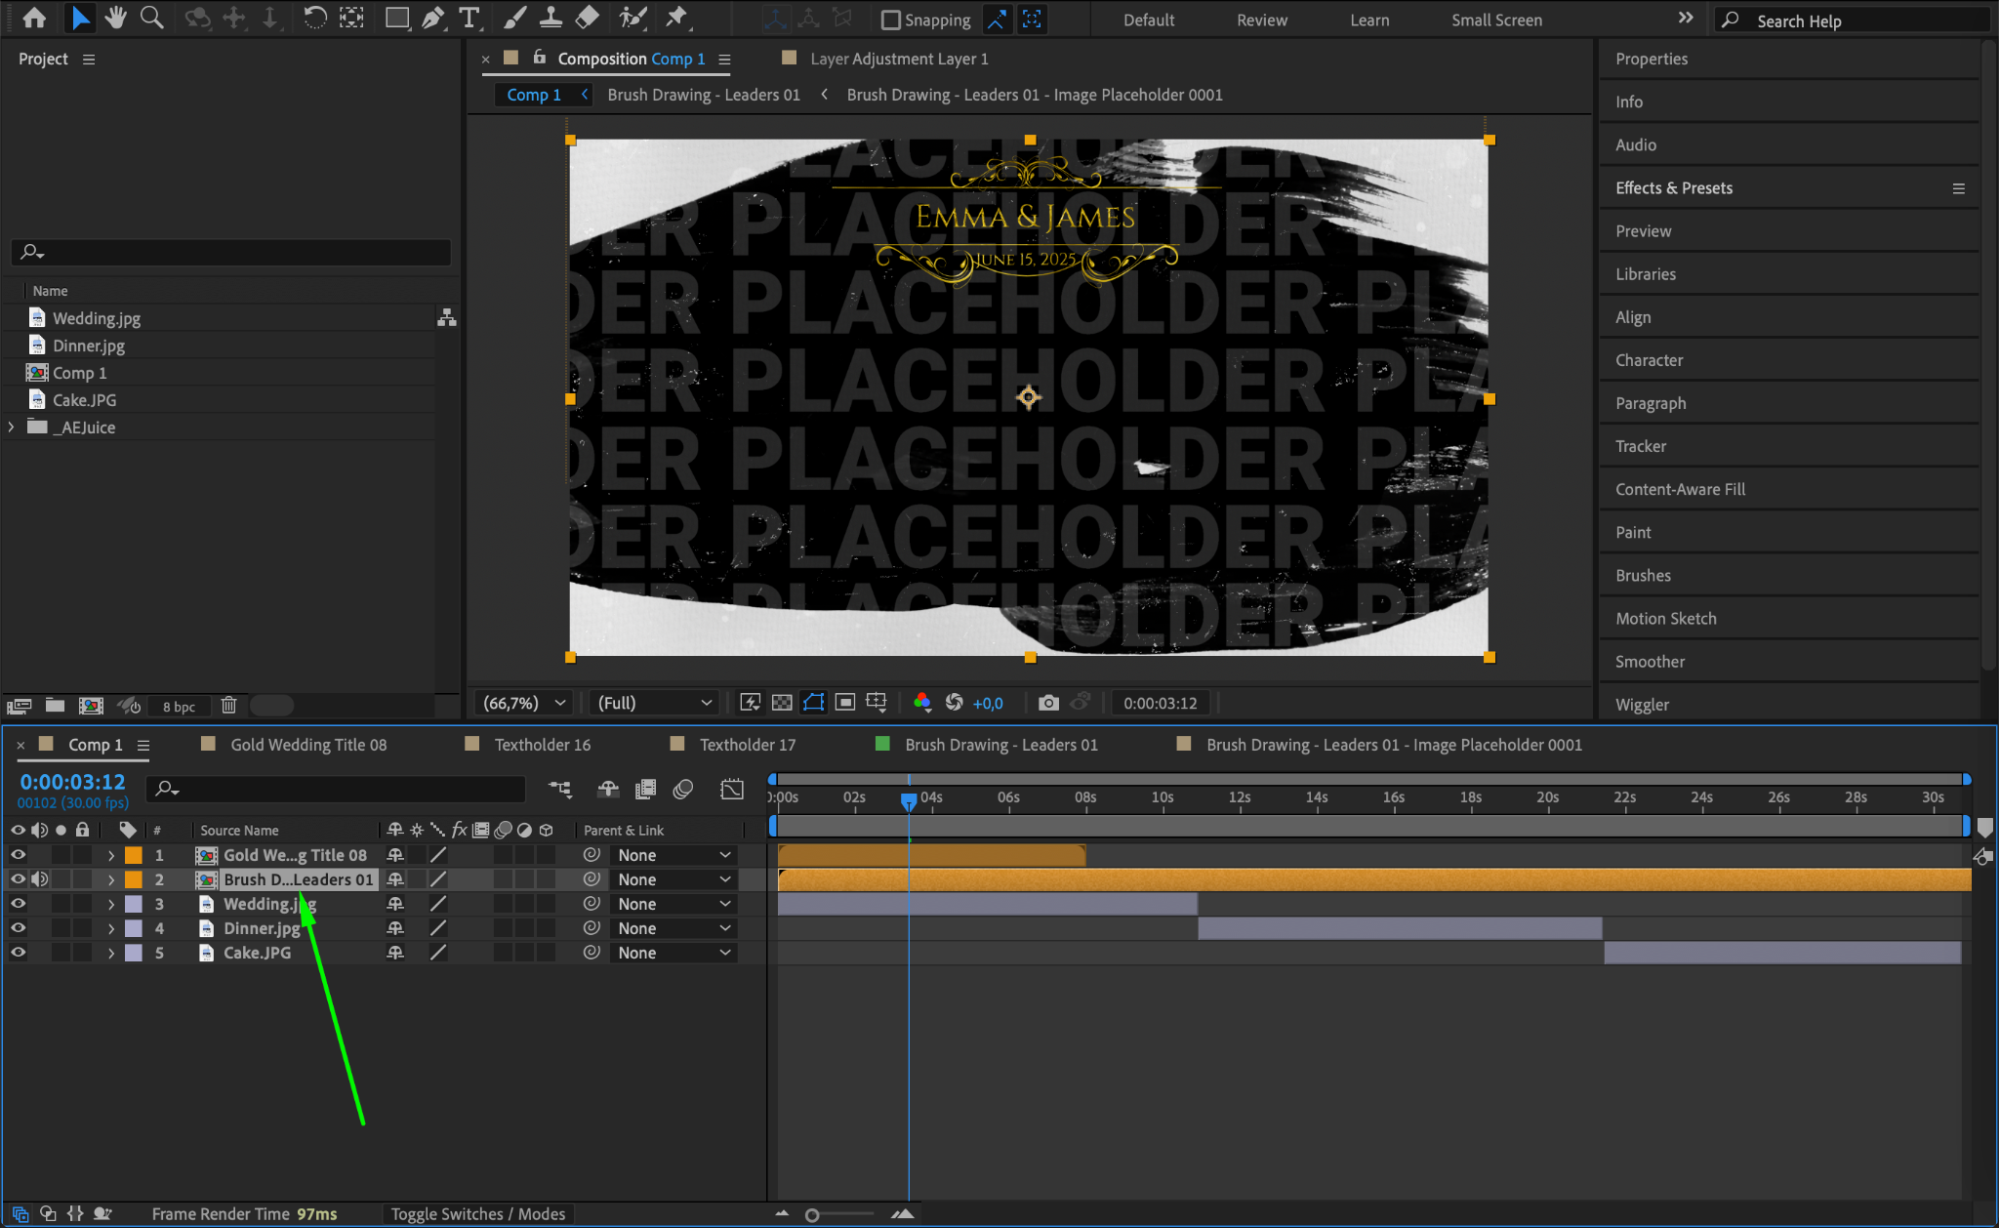Click the Gold Wedding Title 08 label color

click(x=133, y=855)
